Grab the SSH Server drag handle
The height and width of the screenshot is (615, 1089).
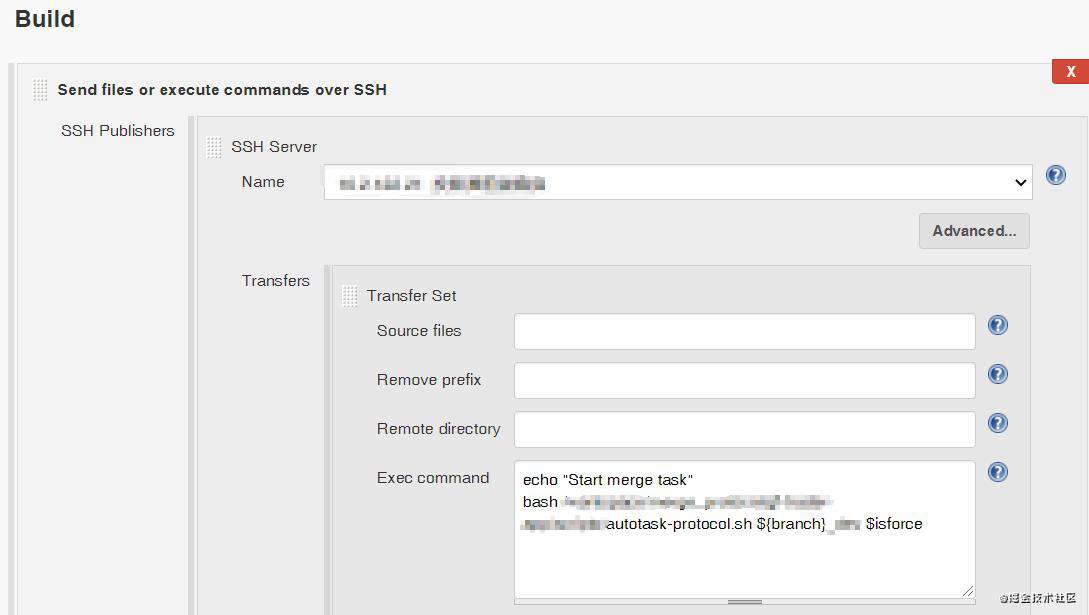(x=214, y=147)
